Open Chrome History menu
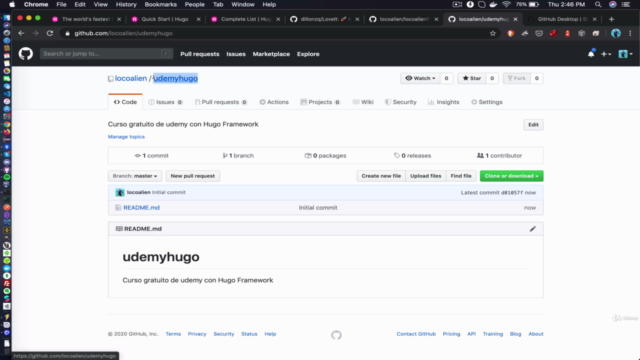Viewport: 640px width, 360px height. (126, 4)
